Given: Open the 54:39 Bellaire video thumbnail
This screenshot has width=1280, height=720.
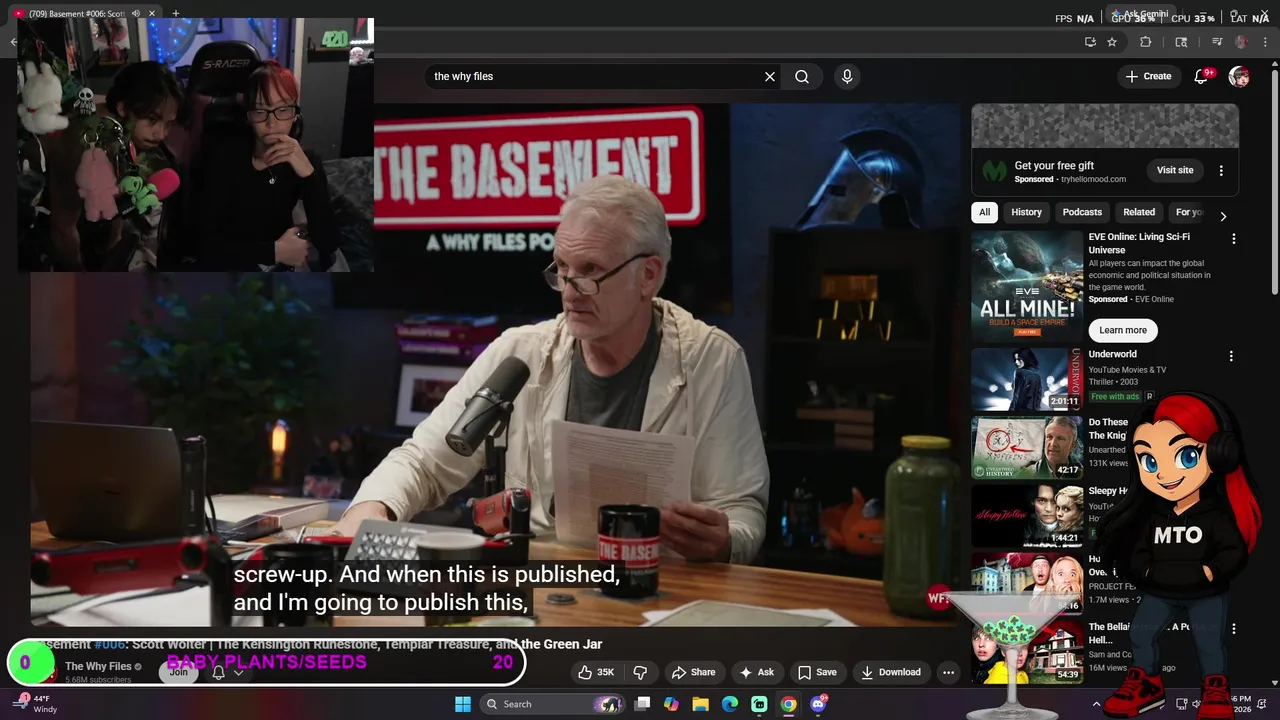Looking at the screenshot, I should [x=1027, y=652].
